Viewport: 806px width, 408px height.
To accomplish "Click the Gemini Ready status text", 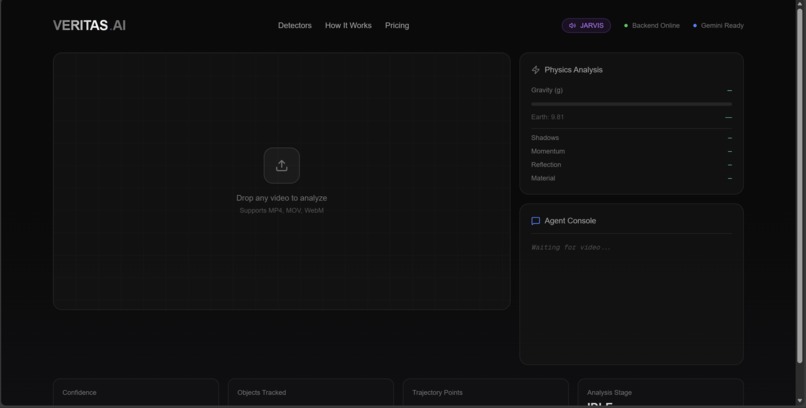I will point(722,26).
